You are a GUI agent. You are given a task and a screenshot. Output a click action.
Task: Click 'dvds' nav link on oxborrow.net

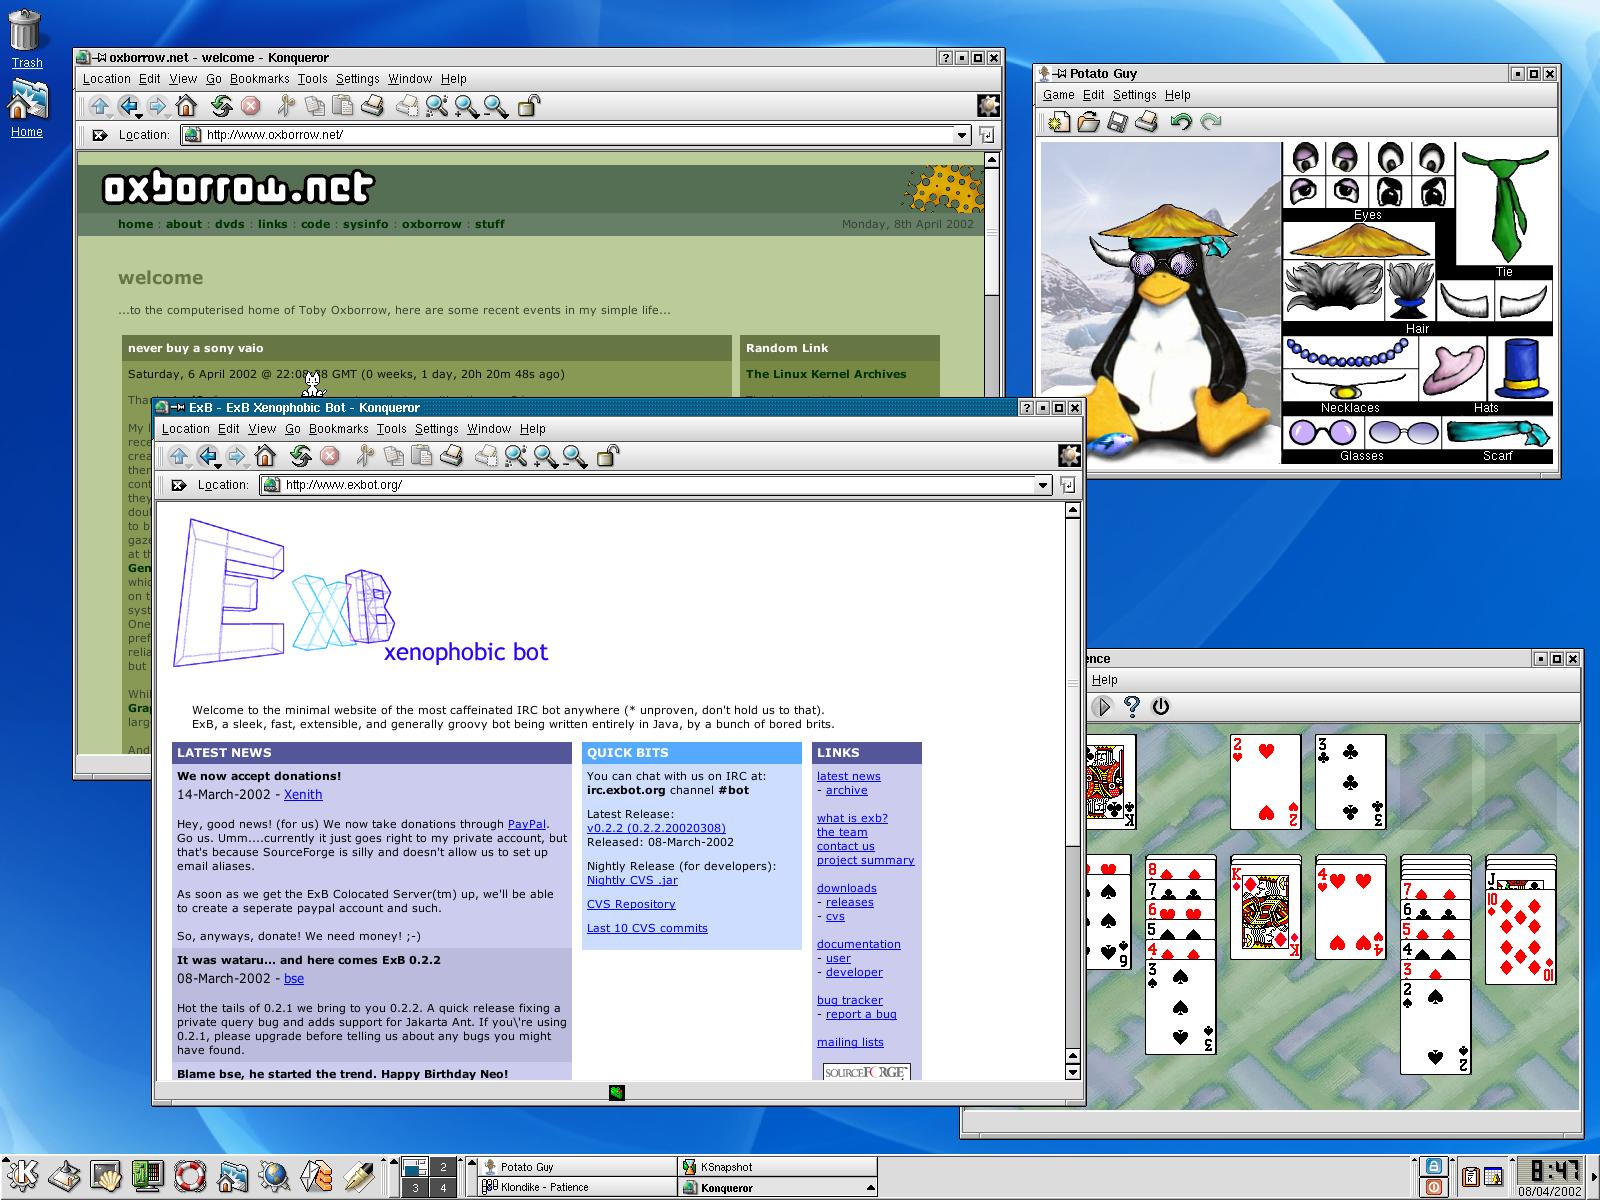click(x=229, y=224)
